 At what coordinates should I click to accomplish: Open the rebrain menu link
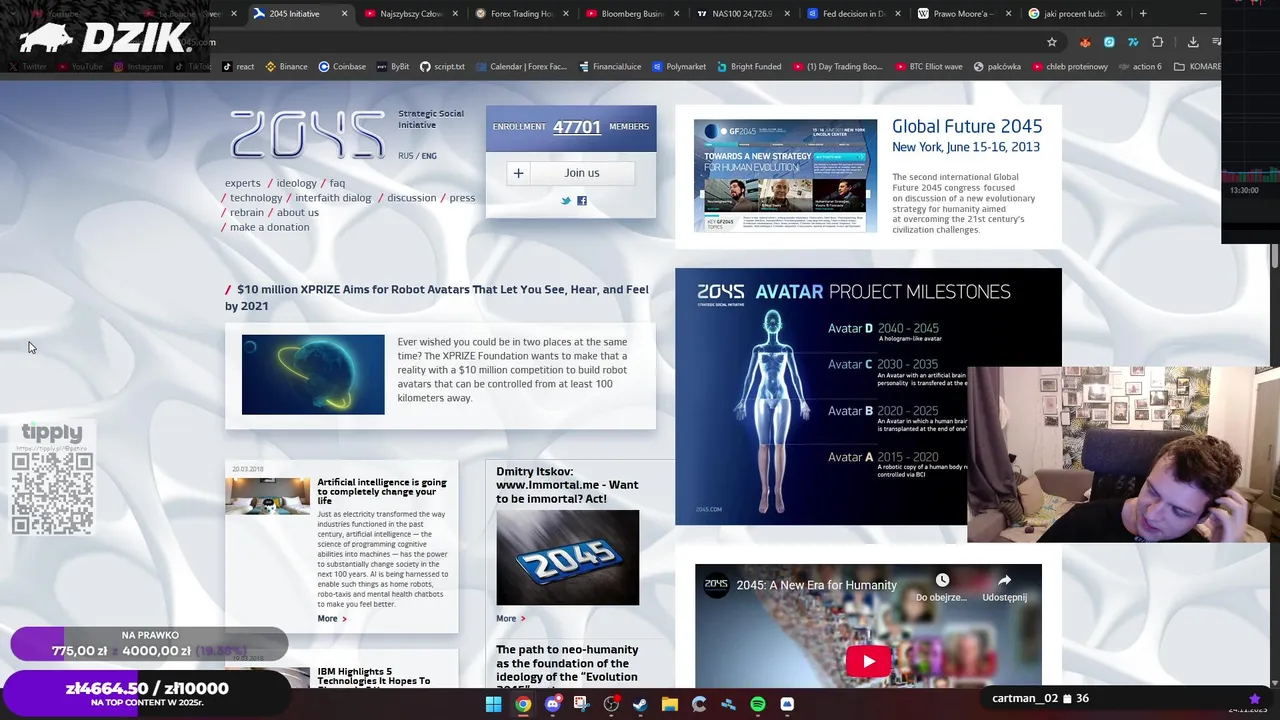pyautogui.click(x=247, y=212)
